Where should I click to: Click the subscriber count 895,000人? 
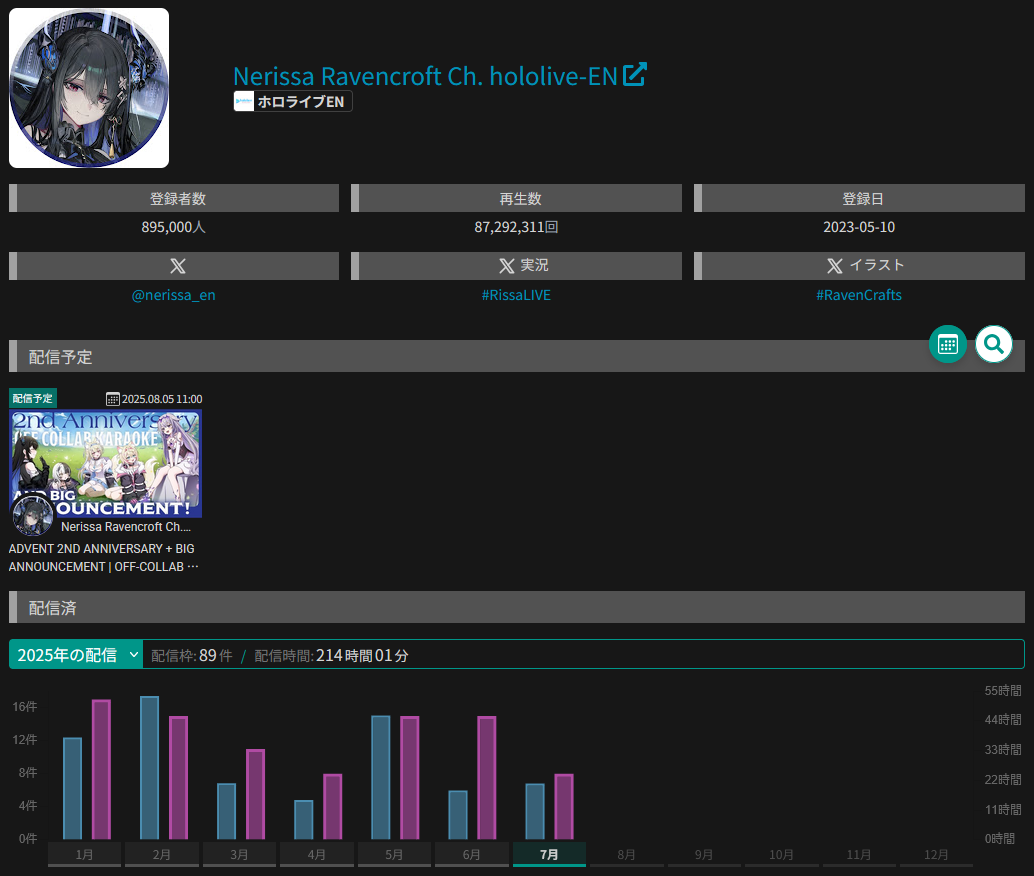173,227
